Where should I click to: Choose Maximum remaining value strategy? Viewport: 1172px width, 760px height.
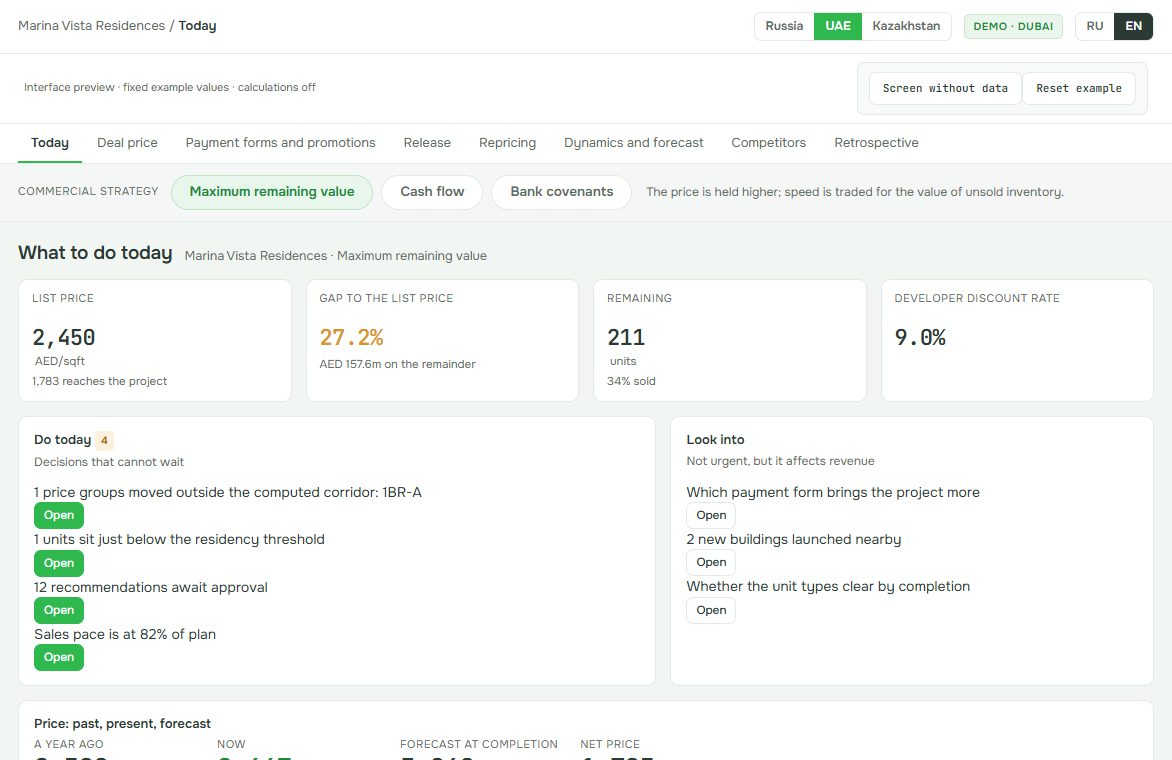tap(272, 192)
